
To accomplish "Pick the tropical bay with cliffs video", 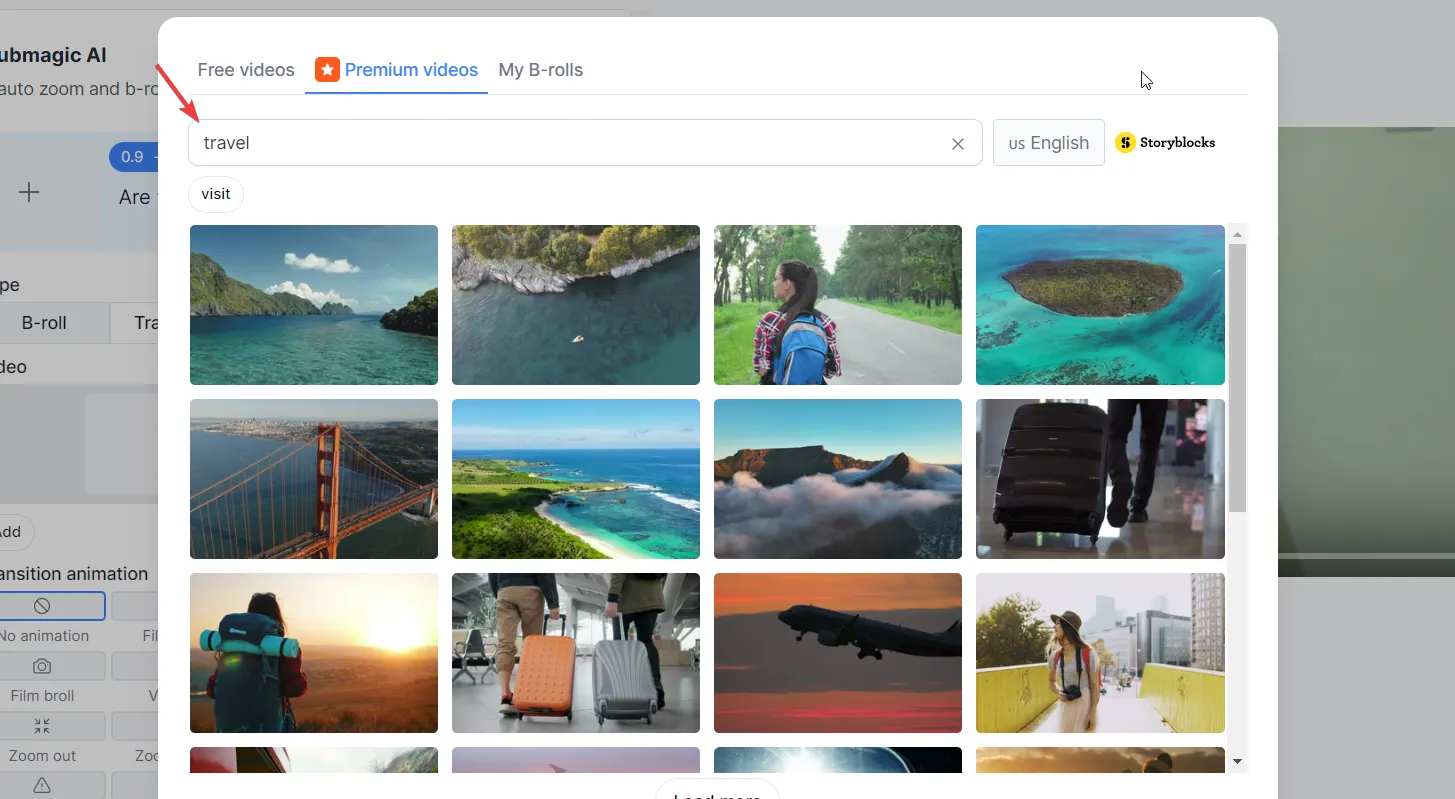I will 314,305.
